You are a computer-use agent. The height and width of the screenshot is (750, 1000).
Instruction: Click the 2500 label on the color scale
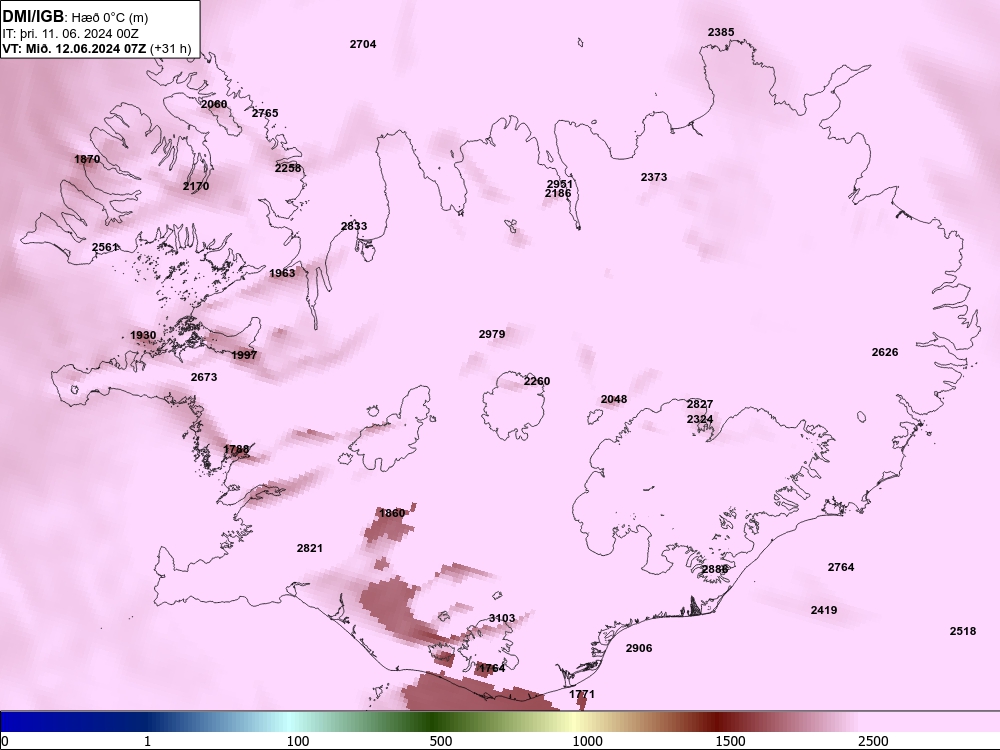[x=873, y=741]
